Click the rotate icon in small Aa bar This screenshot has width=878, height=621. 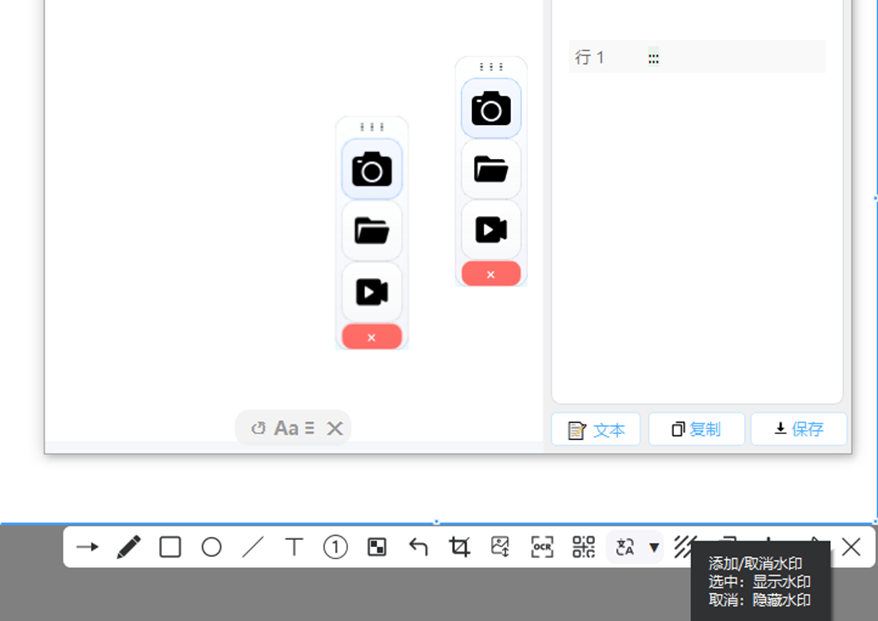point(258,428)
